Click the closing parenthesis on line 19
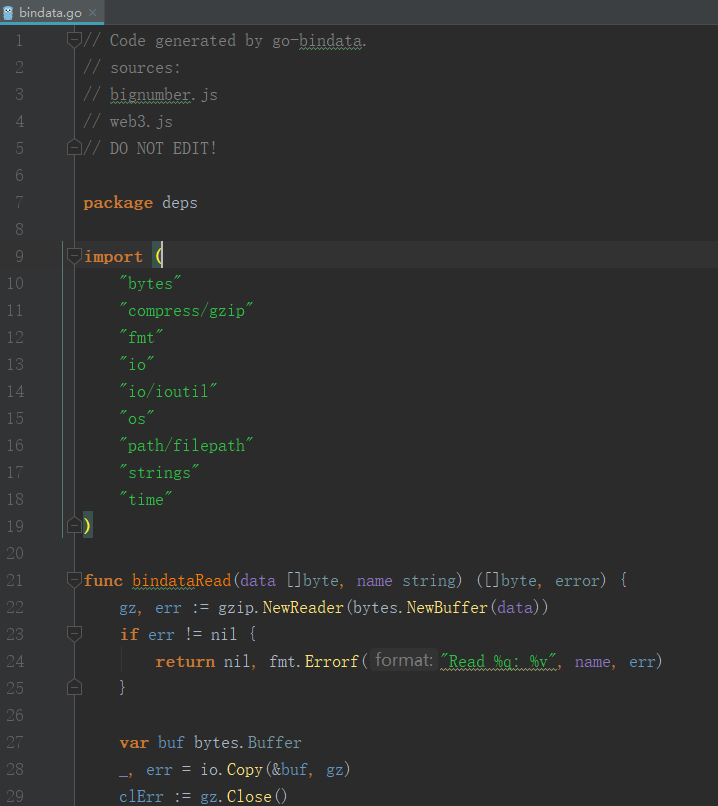 click(x=87, y=525)
